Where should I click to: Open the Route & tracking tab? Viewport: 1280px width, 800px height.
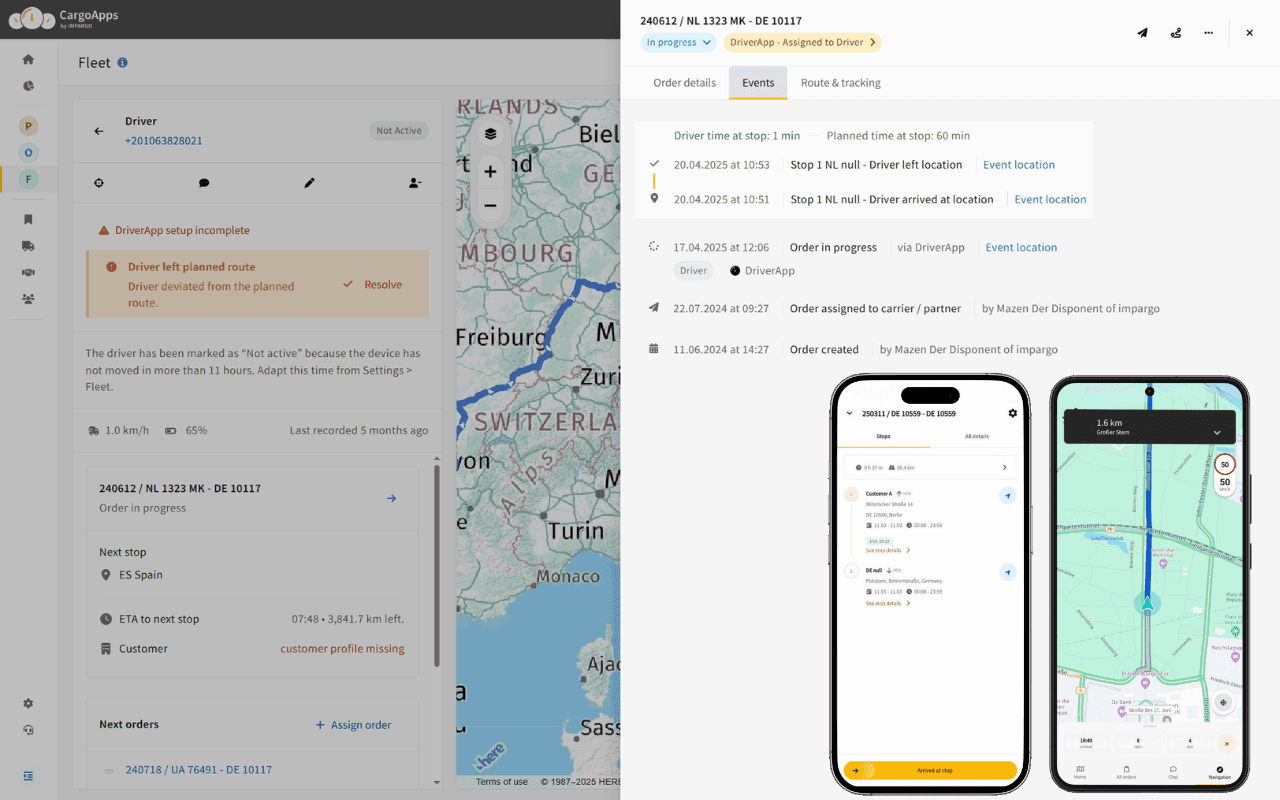[840, 82]
